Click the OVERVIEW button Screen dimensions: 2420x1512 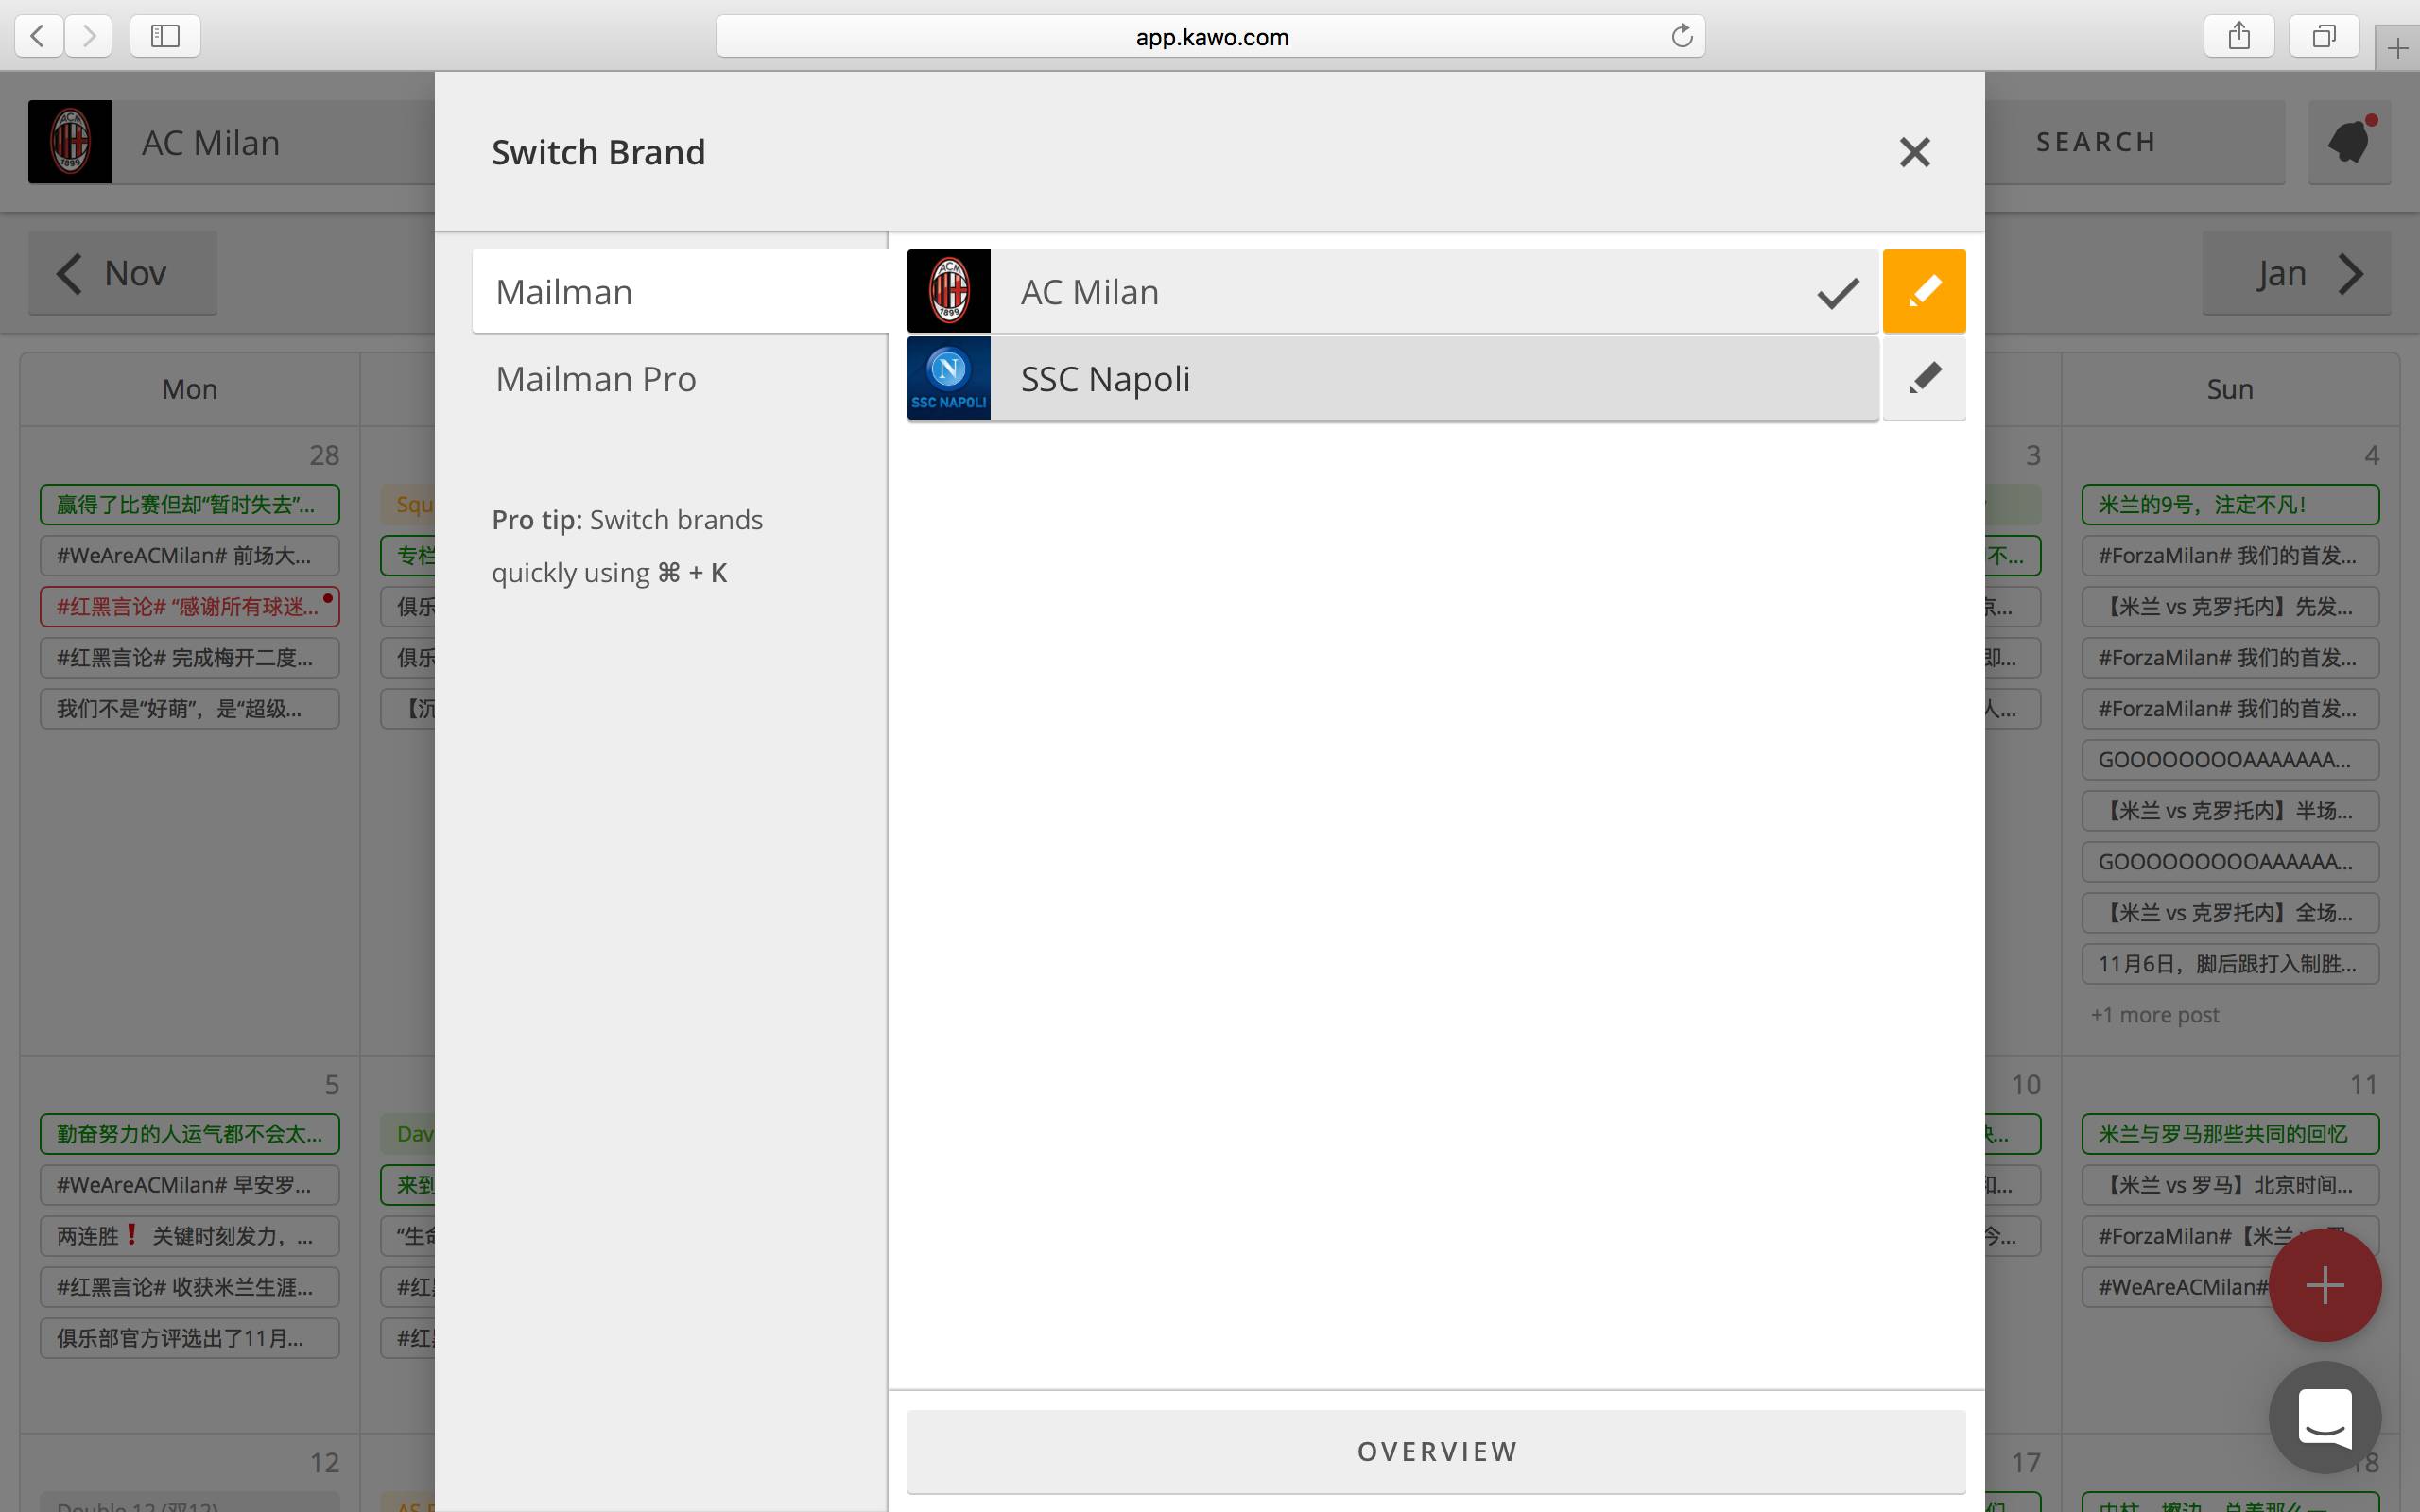click(1436, 1451)
